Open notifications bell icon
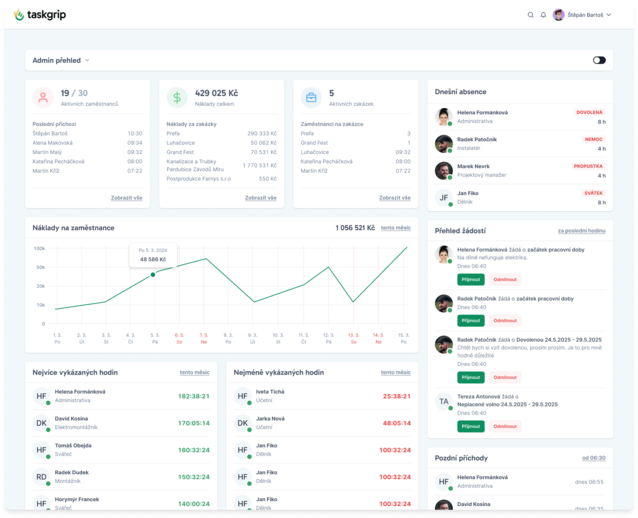Screen dimensions: 638x518 pos(543,15)
